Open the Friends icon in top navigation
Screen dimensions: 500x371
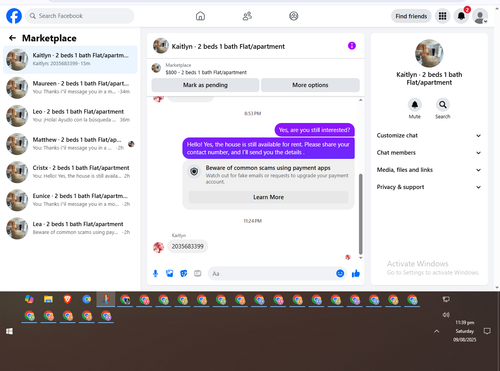coord(247,16)
